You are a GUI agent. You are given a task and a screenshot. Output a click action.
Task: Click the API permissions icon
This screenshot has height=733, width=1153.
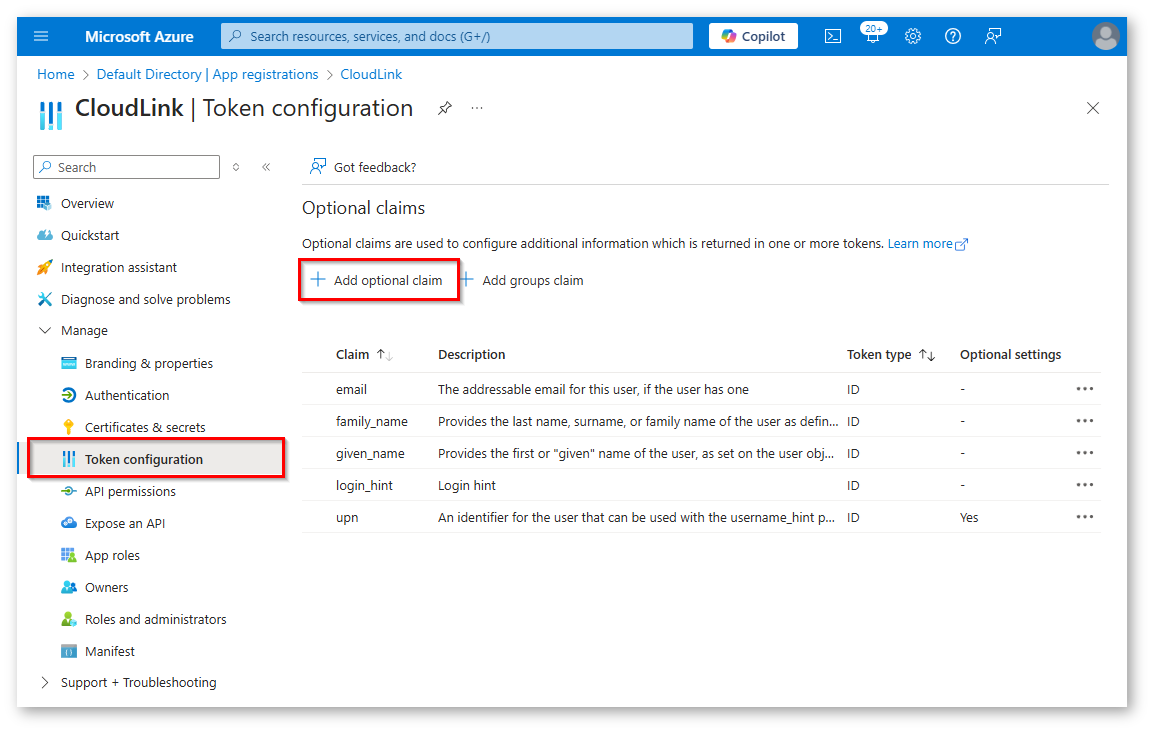68,491
